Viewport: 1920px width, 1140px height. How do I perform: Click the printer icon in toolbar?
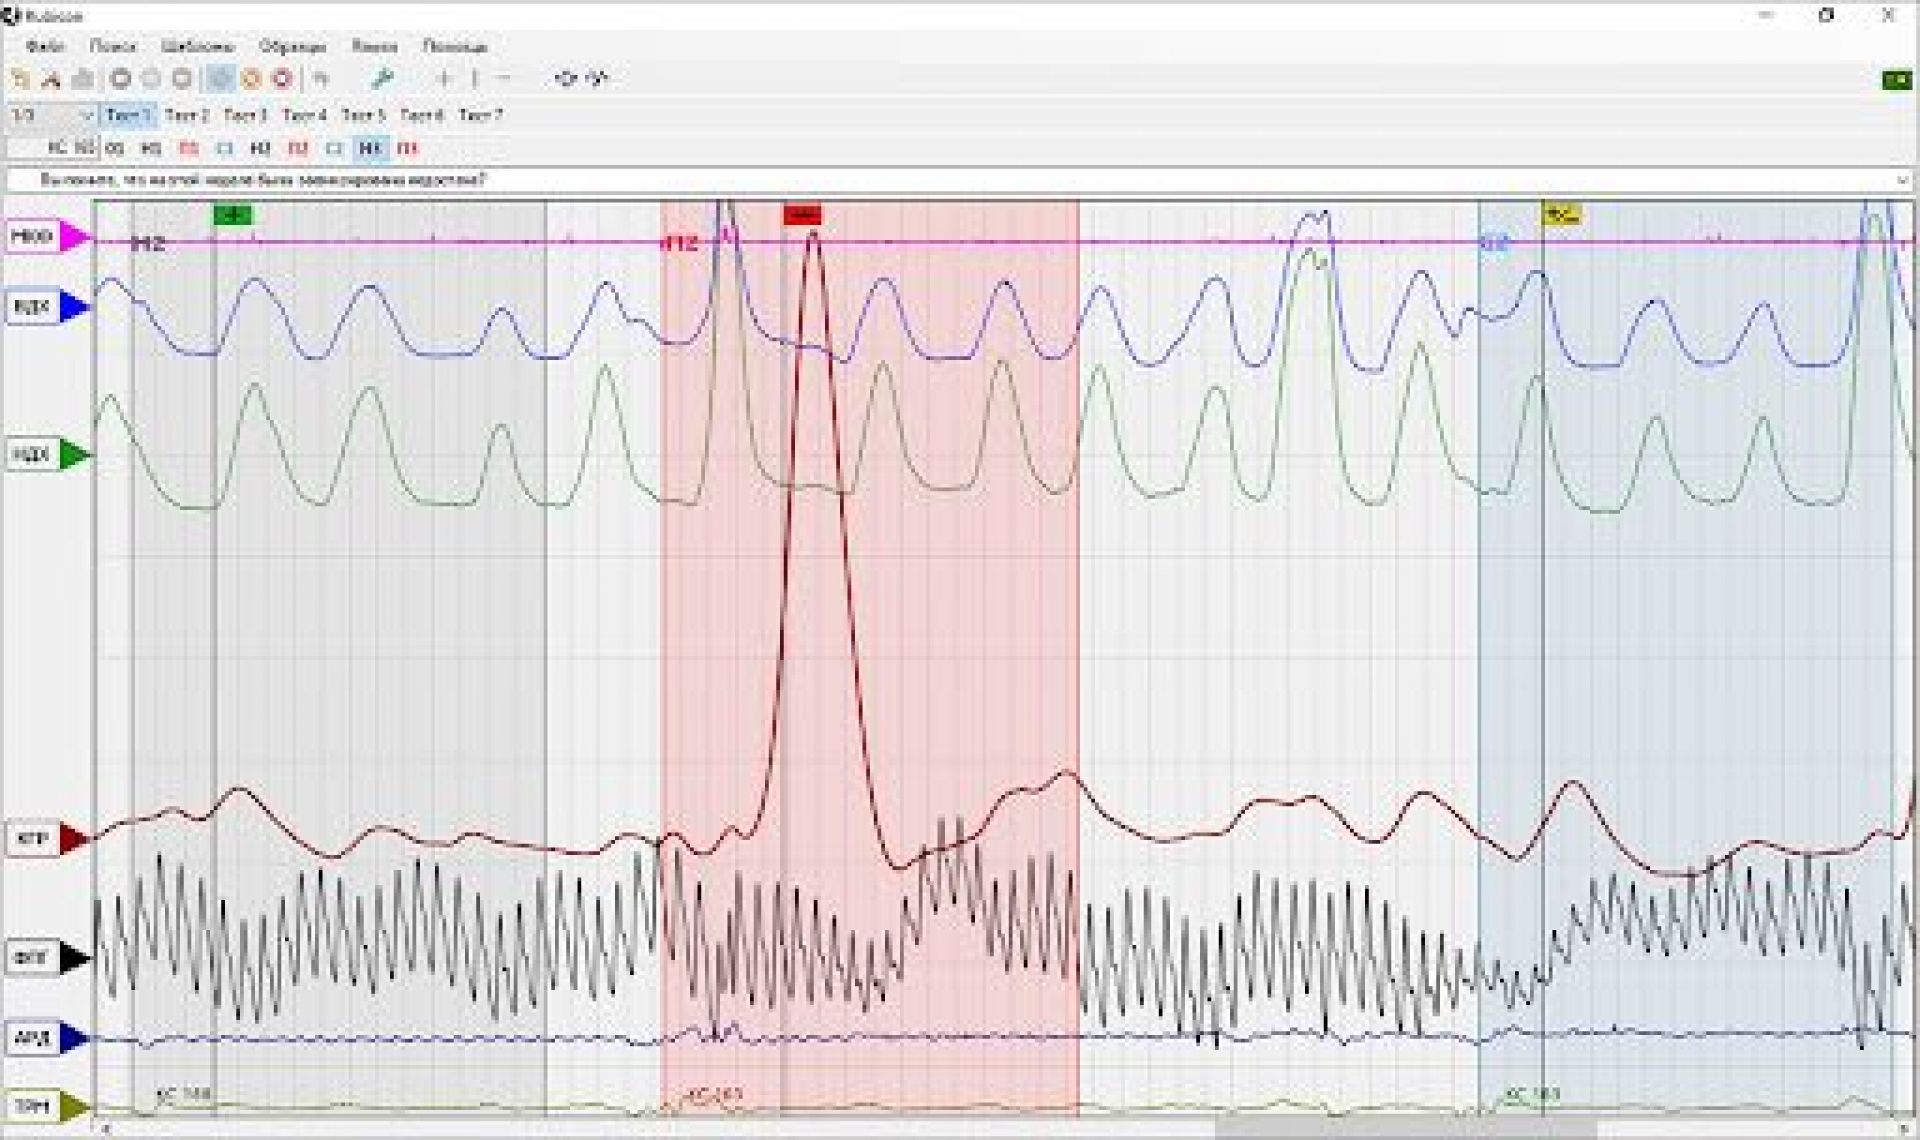click(x=84, y=78)
